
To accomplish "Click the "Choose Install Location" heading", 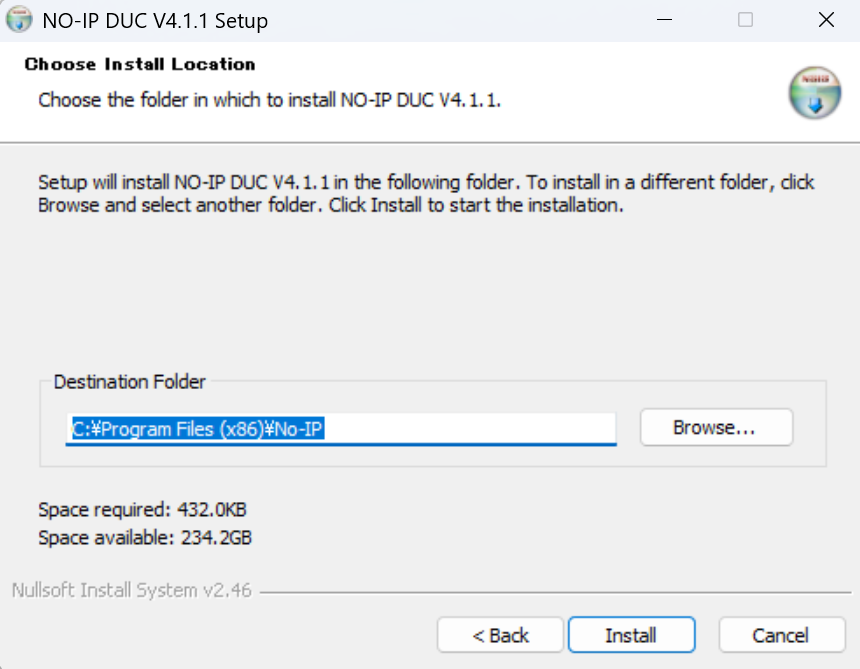I will click(x=140, y=64).
